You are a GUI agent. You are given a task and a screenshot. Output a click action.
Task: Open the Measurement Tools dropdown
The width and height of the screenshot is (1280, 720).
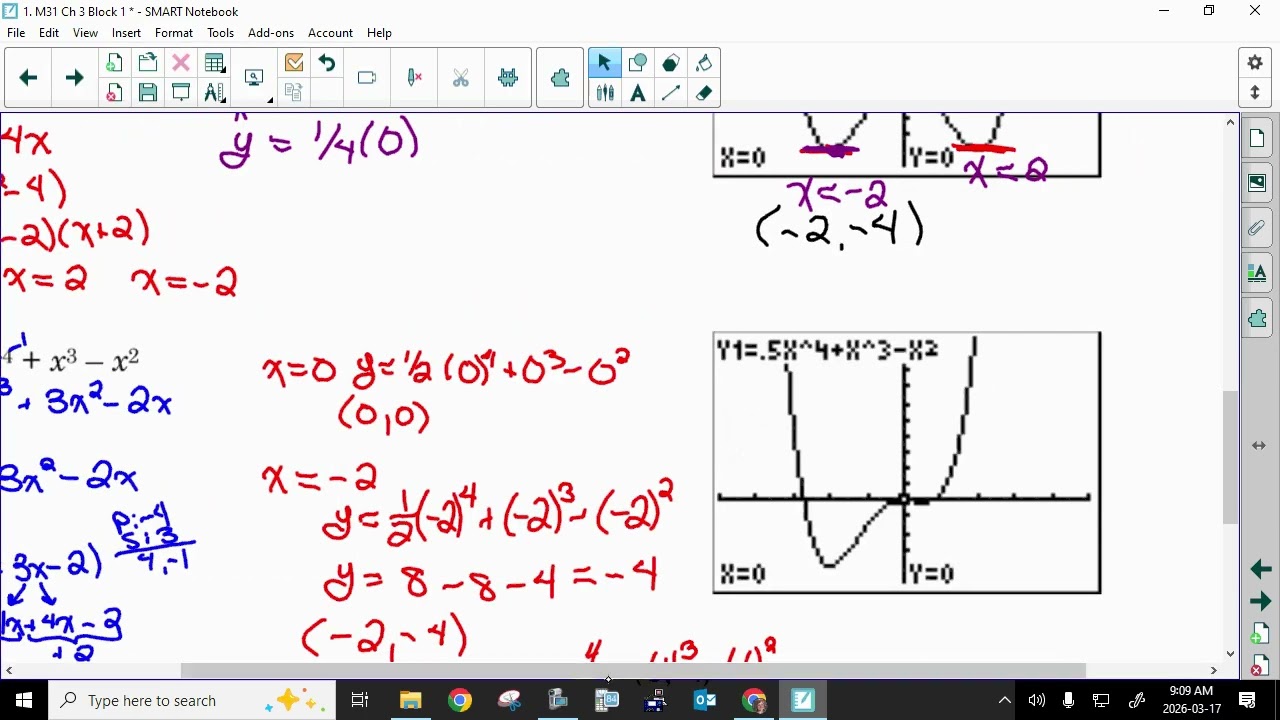click(x=214, y=93)
